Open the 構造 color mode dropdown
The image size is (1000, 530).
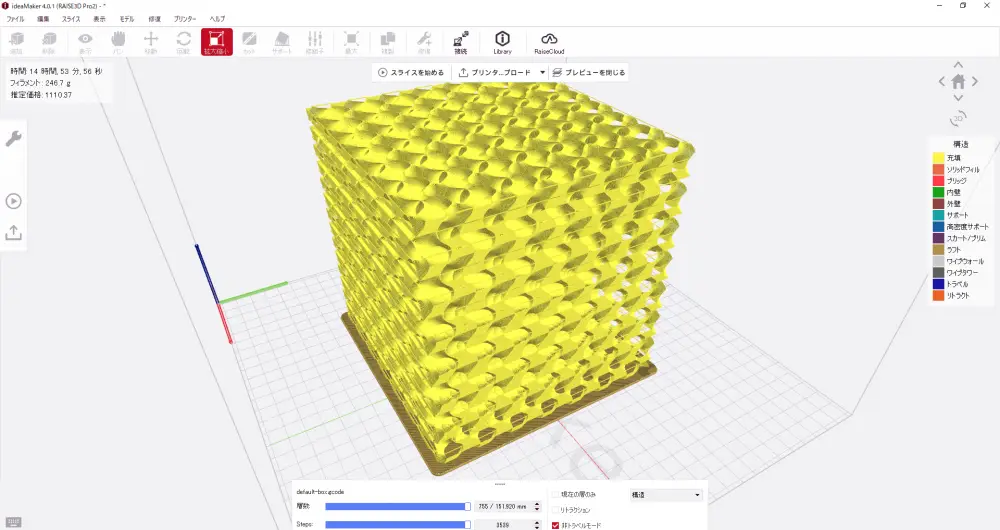point(665,494)
